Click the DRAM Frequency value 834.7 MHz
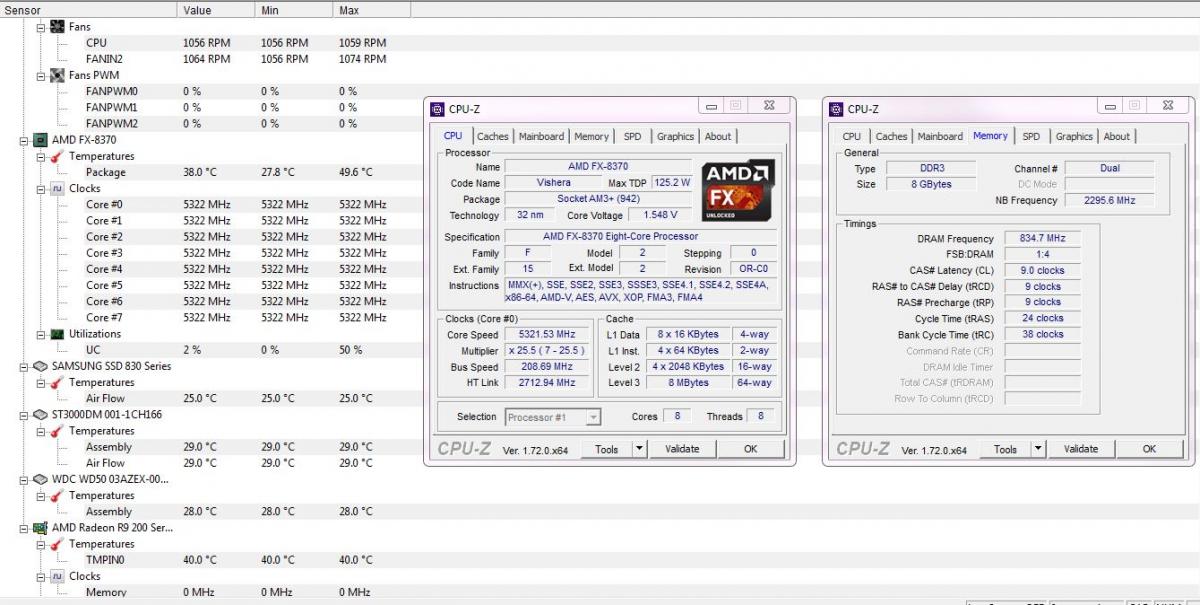The width and height of the screenshot is (1200, 605). [1042, 238]
